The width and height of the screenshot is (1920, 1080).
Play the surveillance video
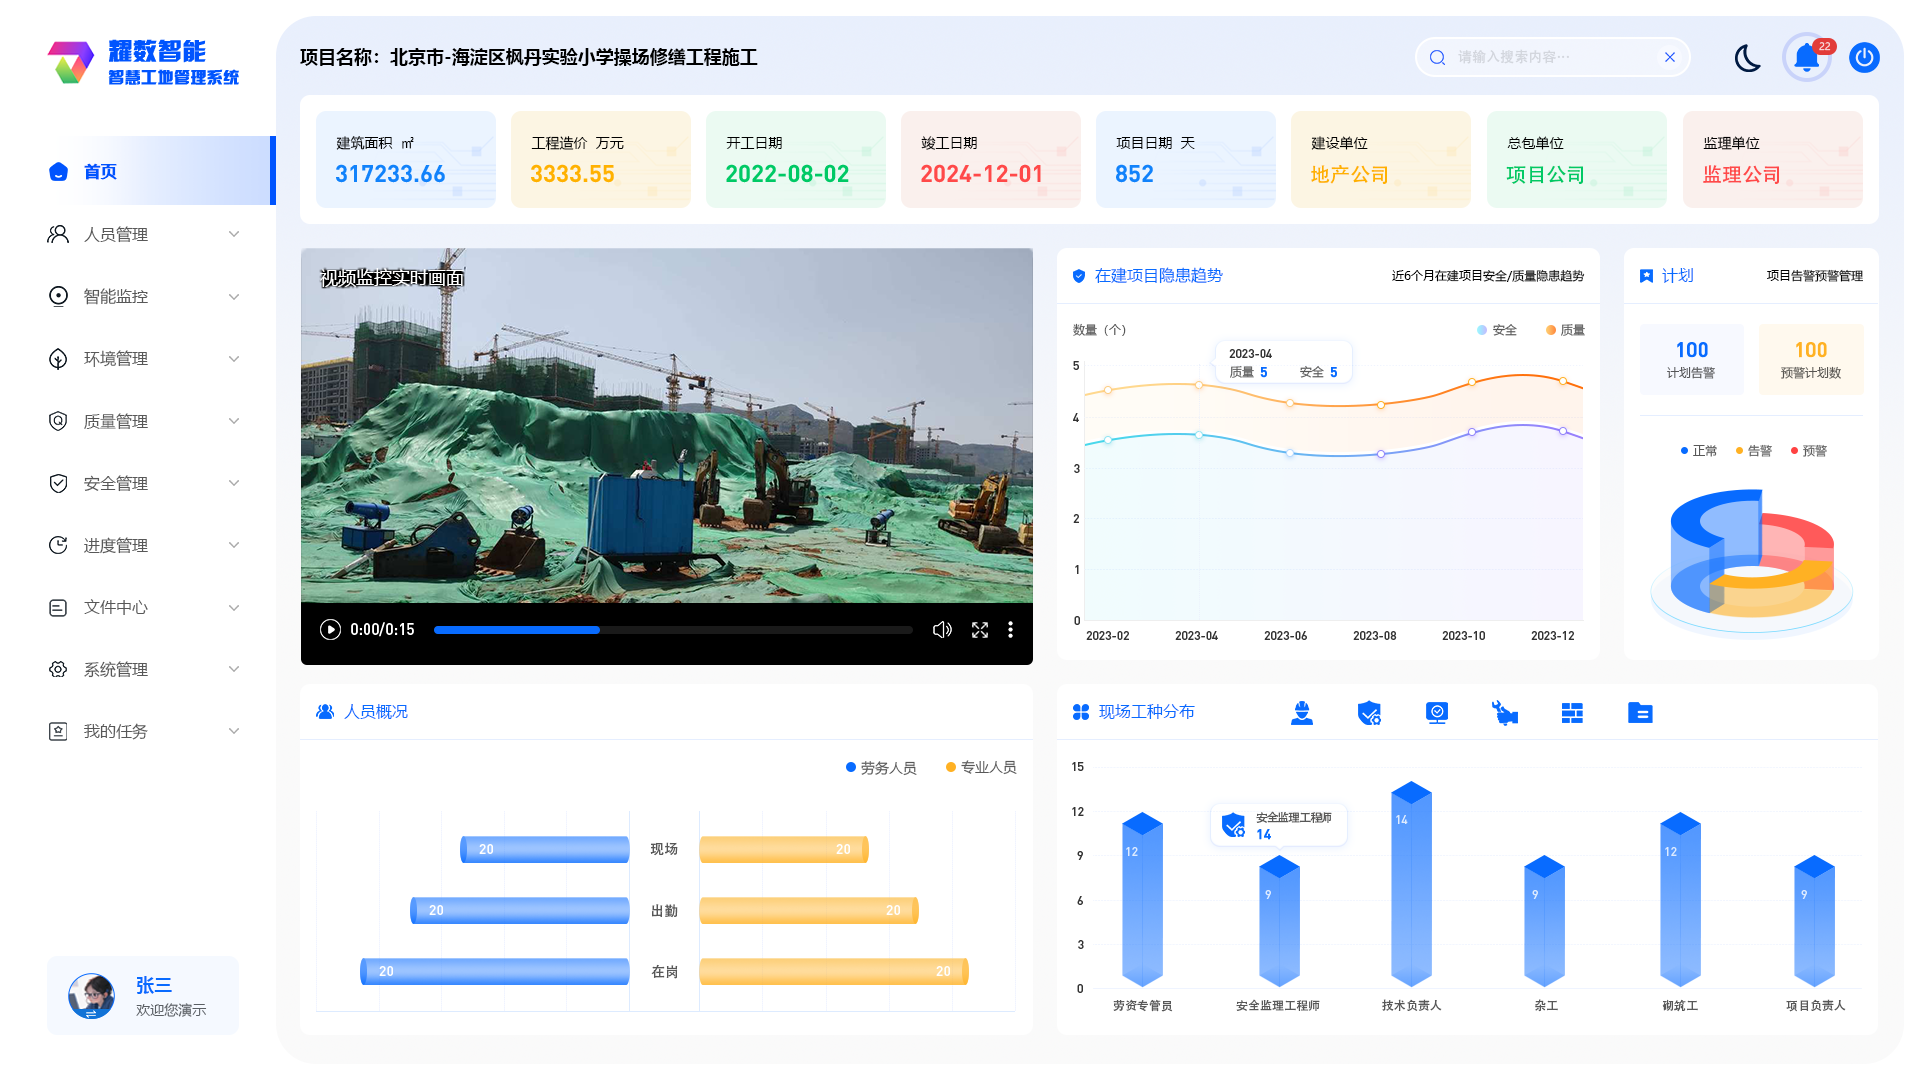point(330,630)
